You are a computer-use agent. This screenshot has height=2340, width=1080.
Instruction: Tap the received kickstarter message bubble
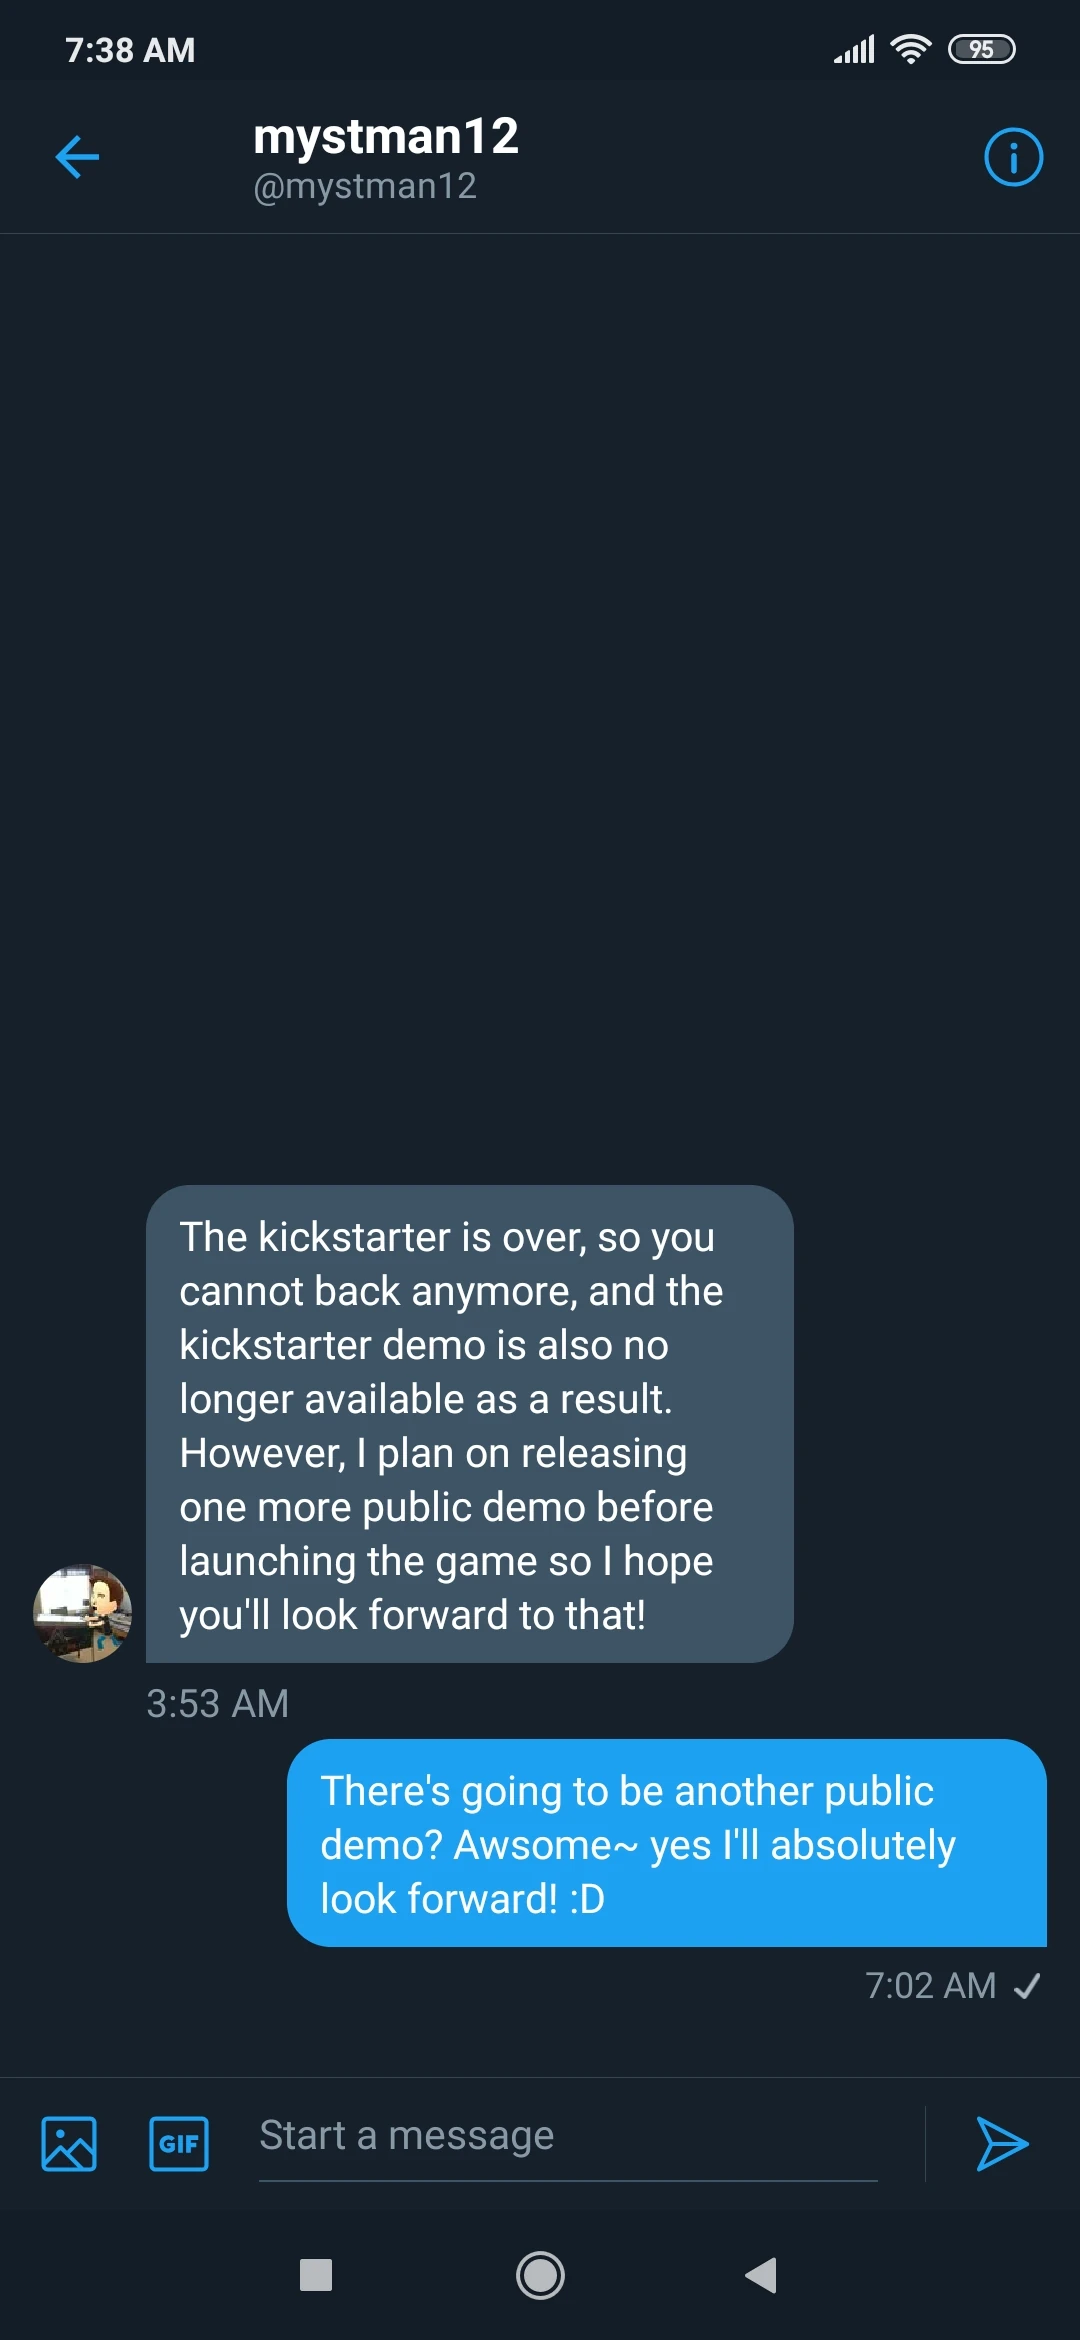click(469, 1424)
